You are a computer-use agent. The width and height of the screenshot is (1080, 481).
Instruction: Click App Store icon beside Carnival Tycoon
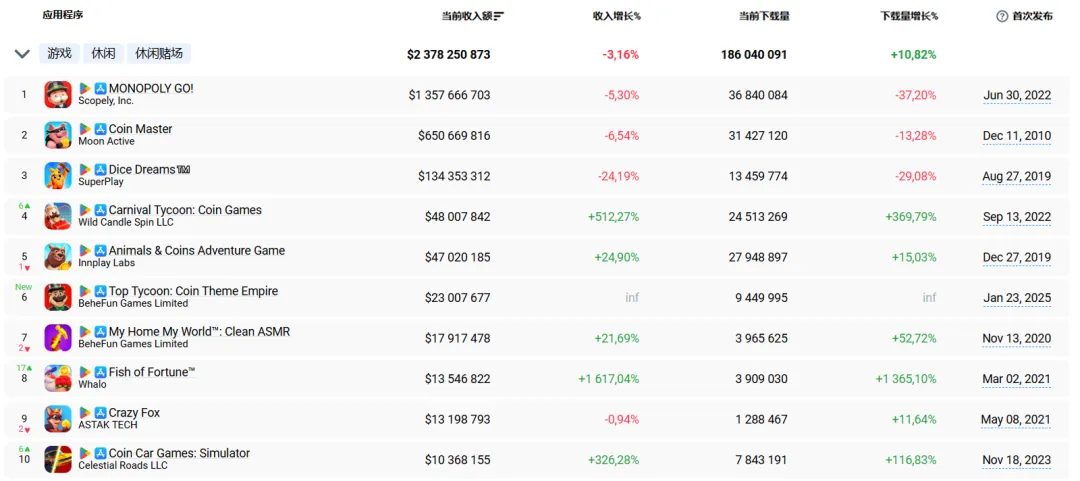click(x=101, y=210)
